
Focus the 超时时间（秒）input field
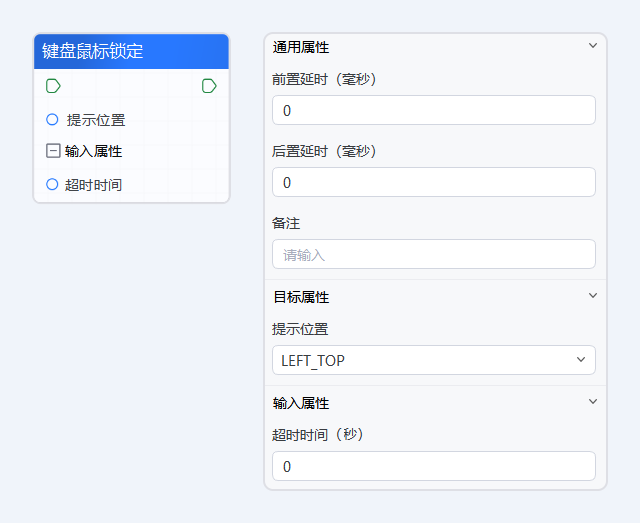click(x=433, y=466)
